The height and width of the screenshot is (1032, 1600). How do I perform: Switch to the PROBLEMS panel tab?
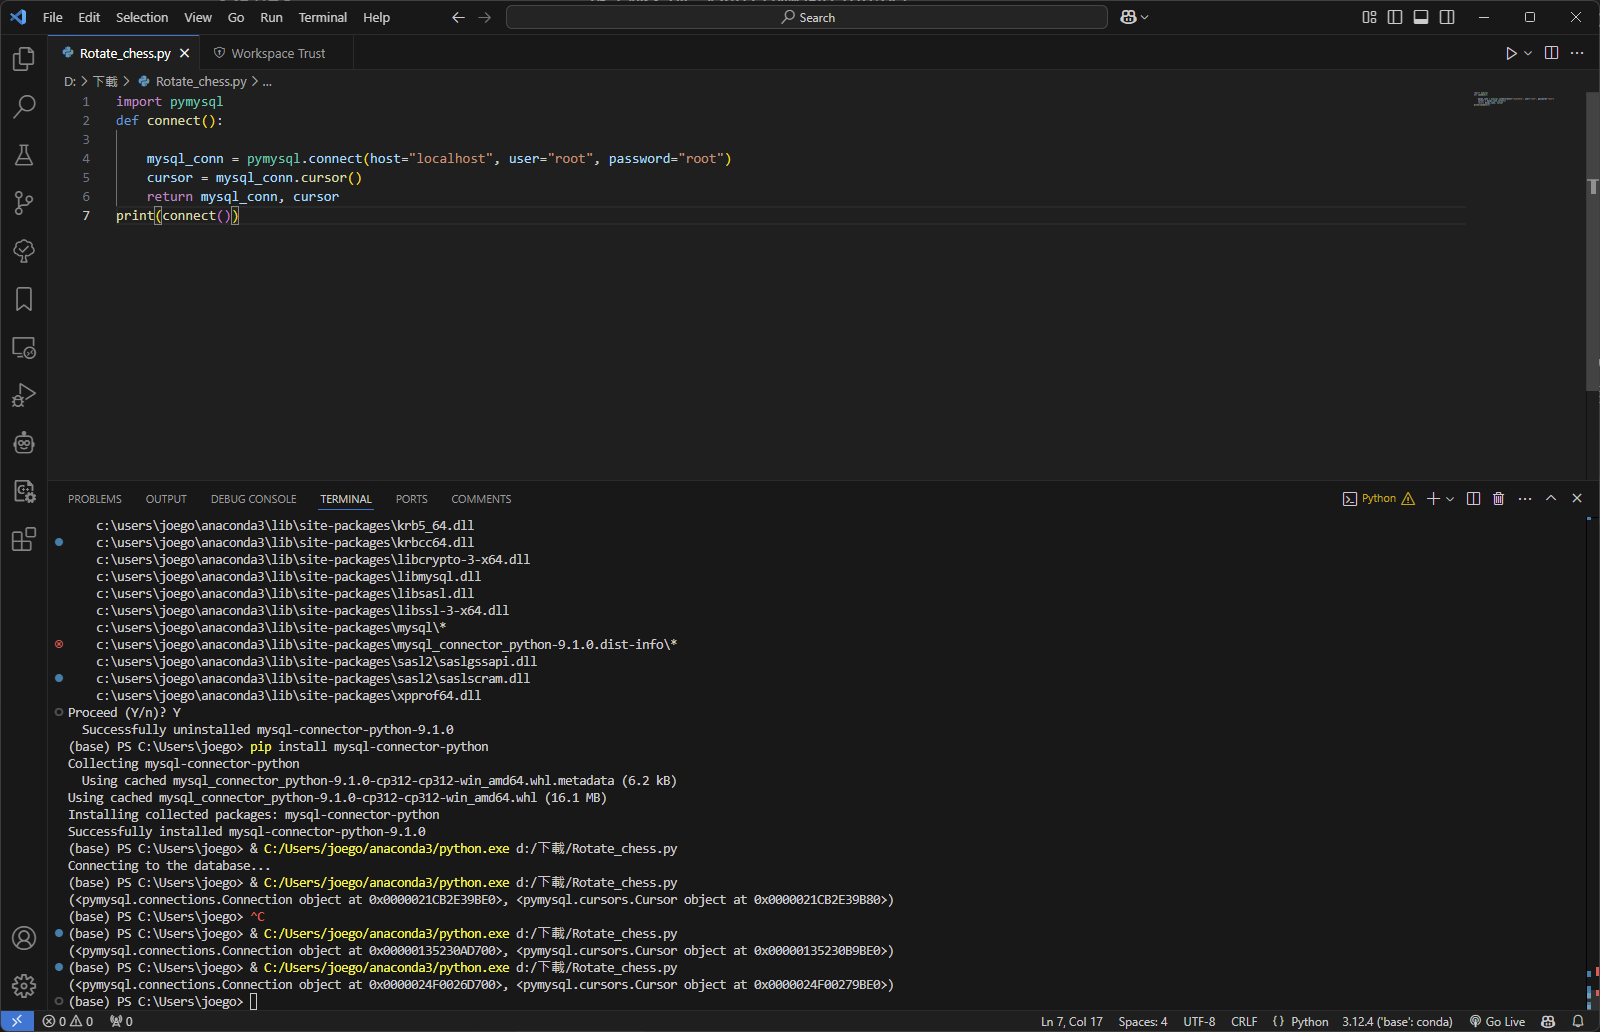pos(95,499)
